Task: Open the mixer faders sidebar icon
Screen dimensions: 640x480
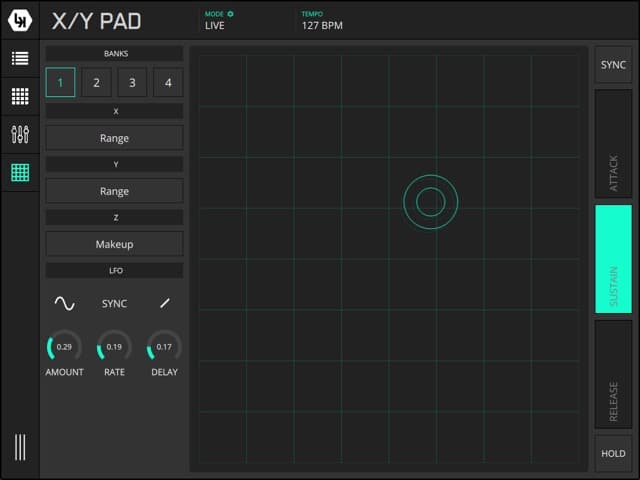Action: [x=20, y=134]
